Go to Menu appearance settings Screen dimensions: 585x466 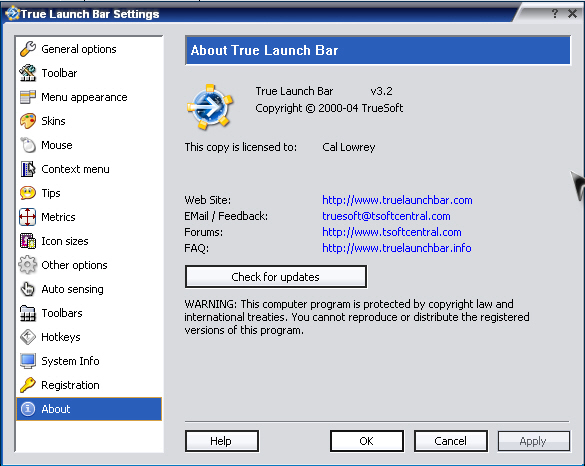pos(89,97)
